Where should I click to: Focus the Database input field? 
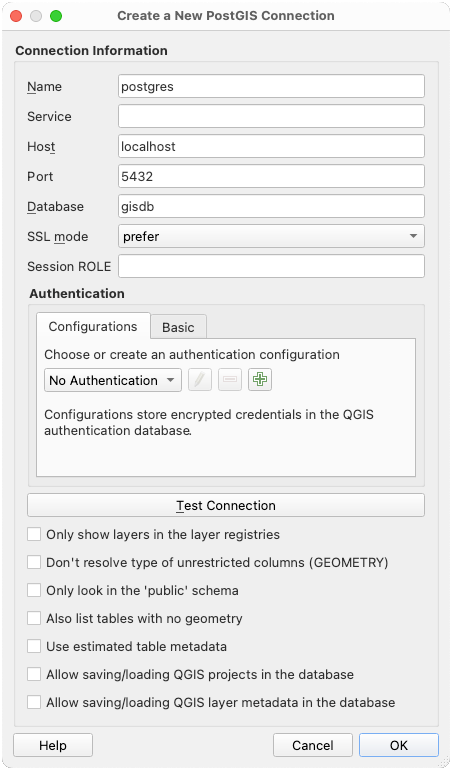coord(271,207)
